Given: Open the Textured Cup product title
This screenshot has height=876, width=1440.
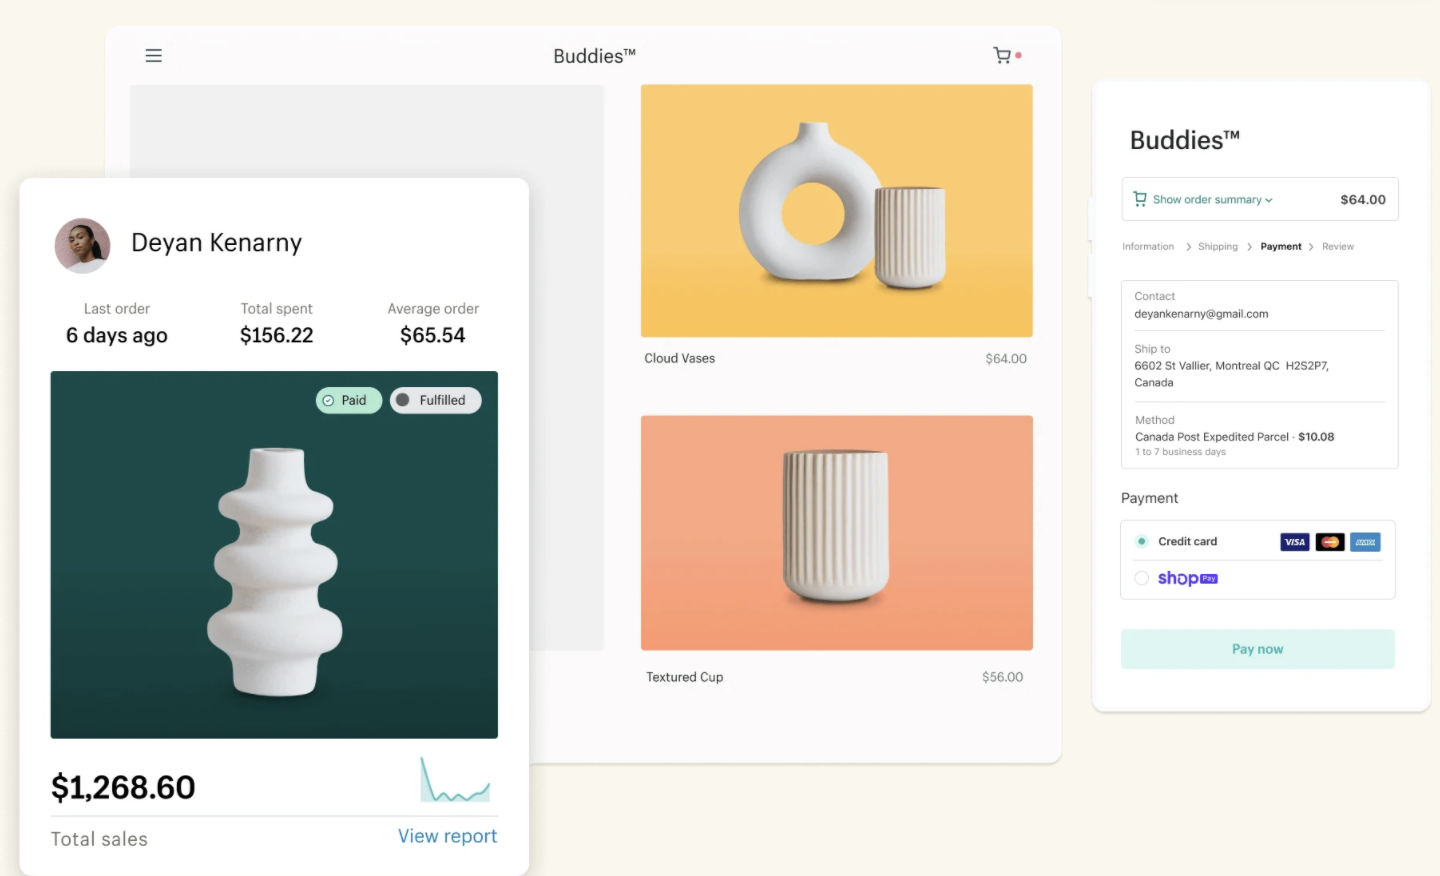Looking at the screenshot, I should 685,677.
